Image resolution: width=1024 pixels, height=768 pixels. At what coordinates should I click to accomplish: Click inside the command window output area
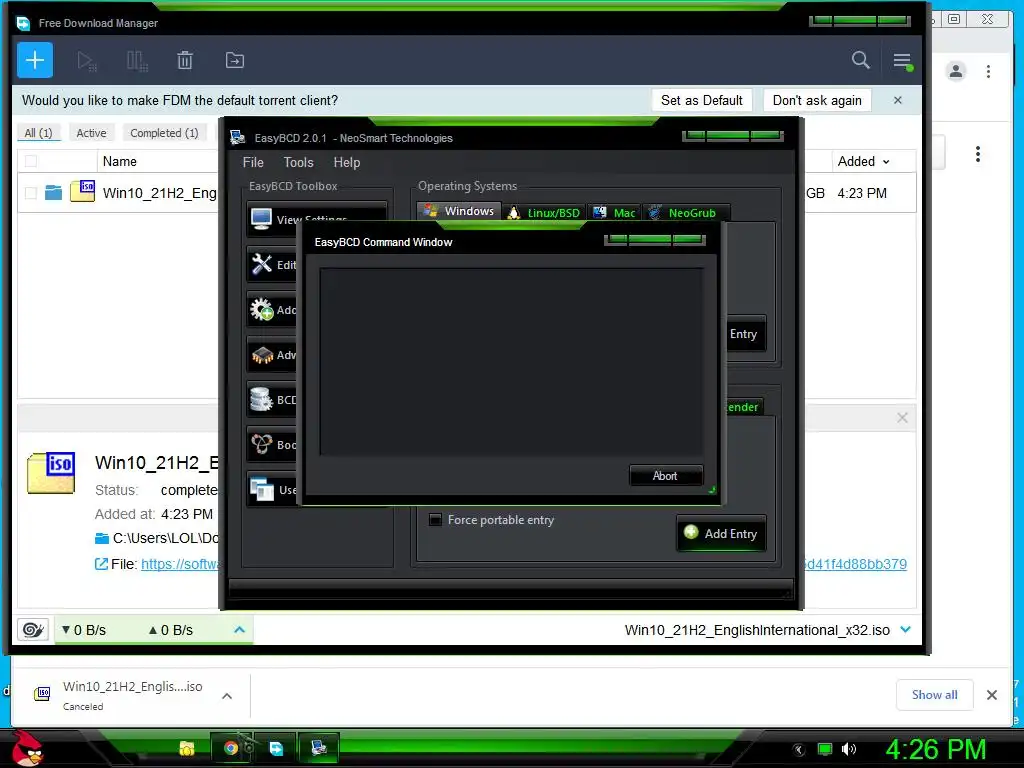pos(511,361)
